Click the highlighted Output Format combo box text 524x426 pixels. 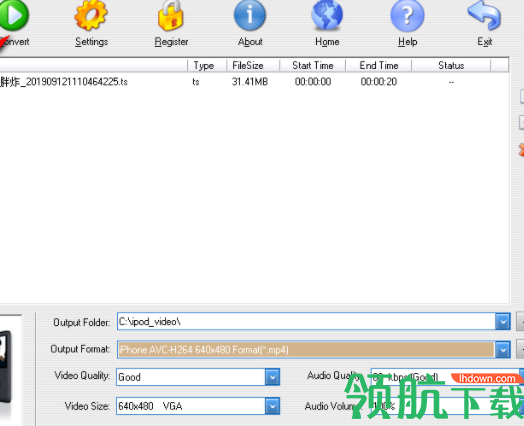click(306, 350)
